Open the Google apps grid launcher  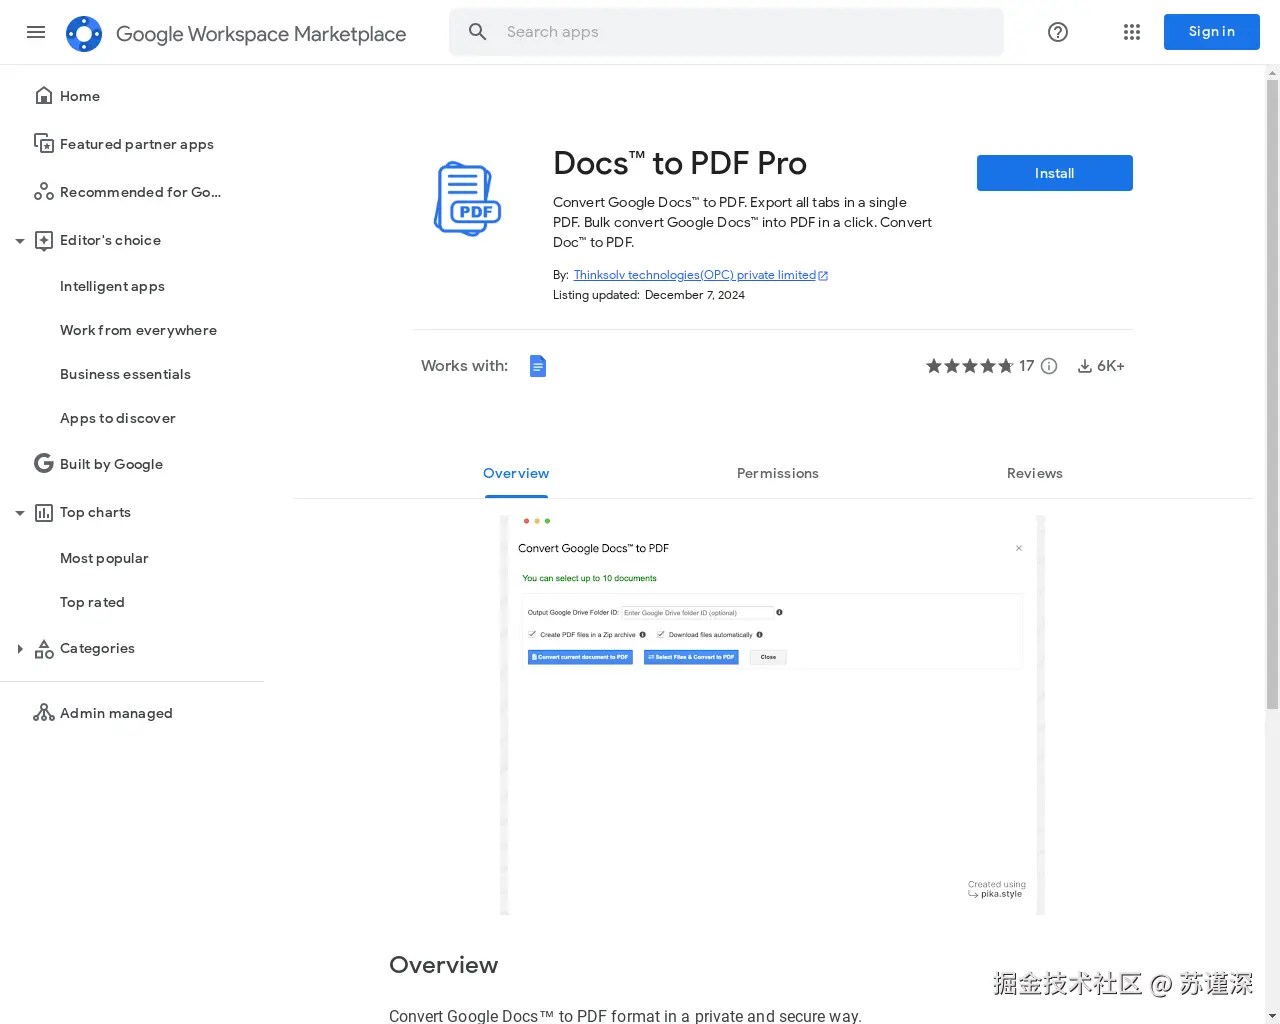pyautogui.click(x=1131, y=32)
